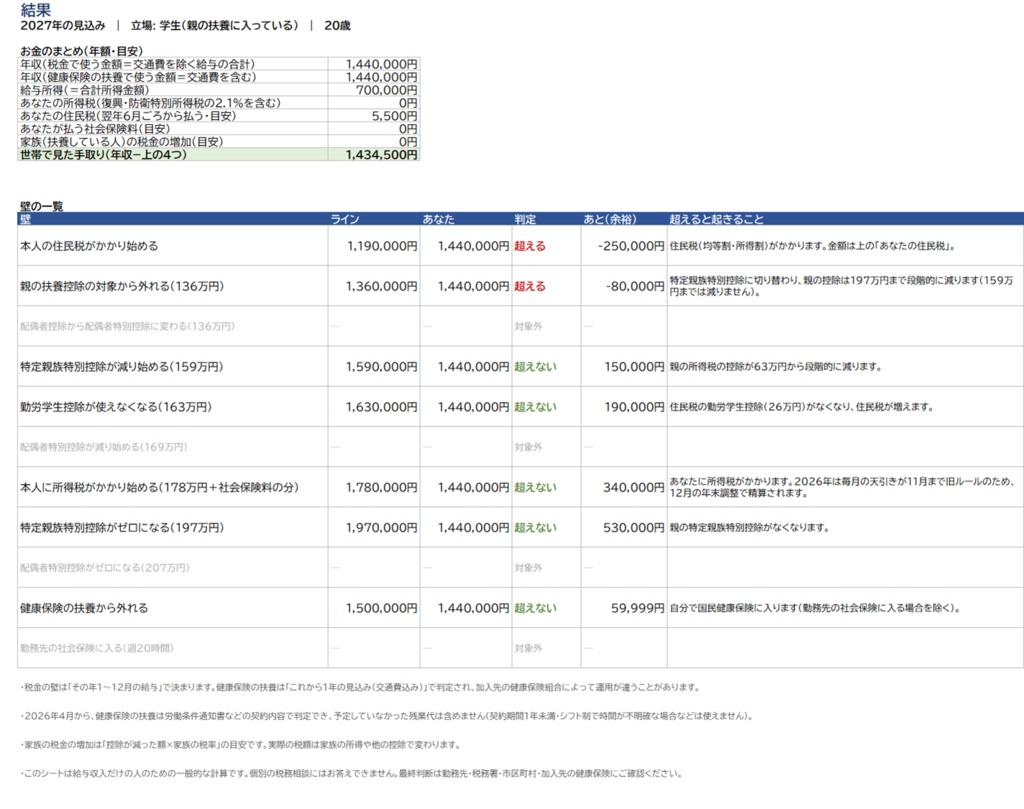Screen dimensions: 1024x809
Task: Select the 年収(健康保険の扶養で使う金額) row label
Action: [x=138, y=77]
